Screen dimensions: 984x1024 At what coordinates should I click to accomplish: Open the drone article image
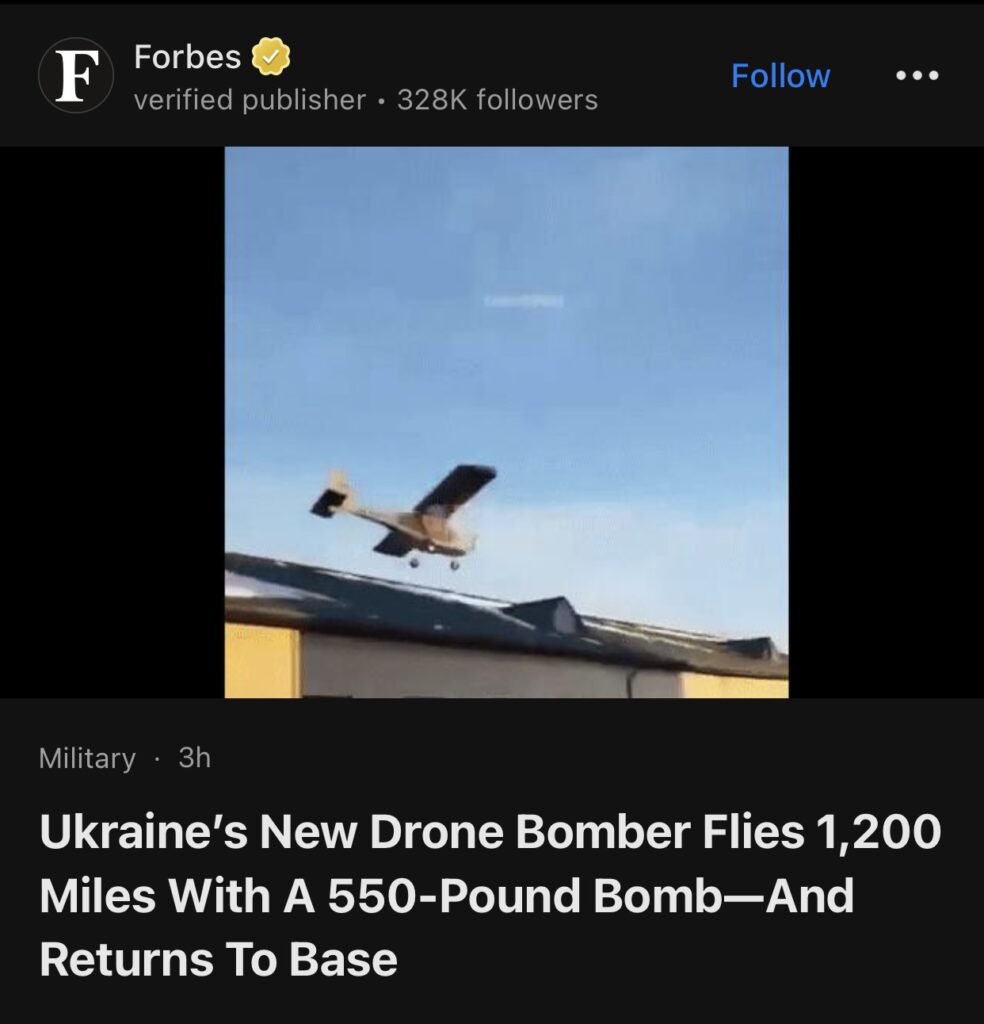coord(507,422)
